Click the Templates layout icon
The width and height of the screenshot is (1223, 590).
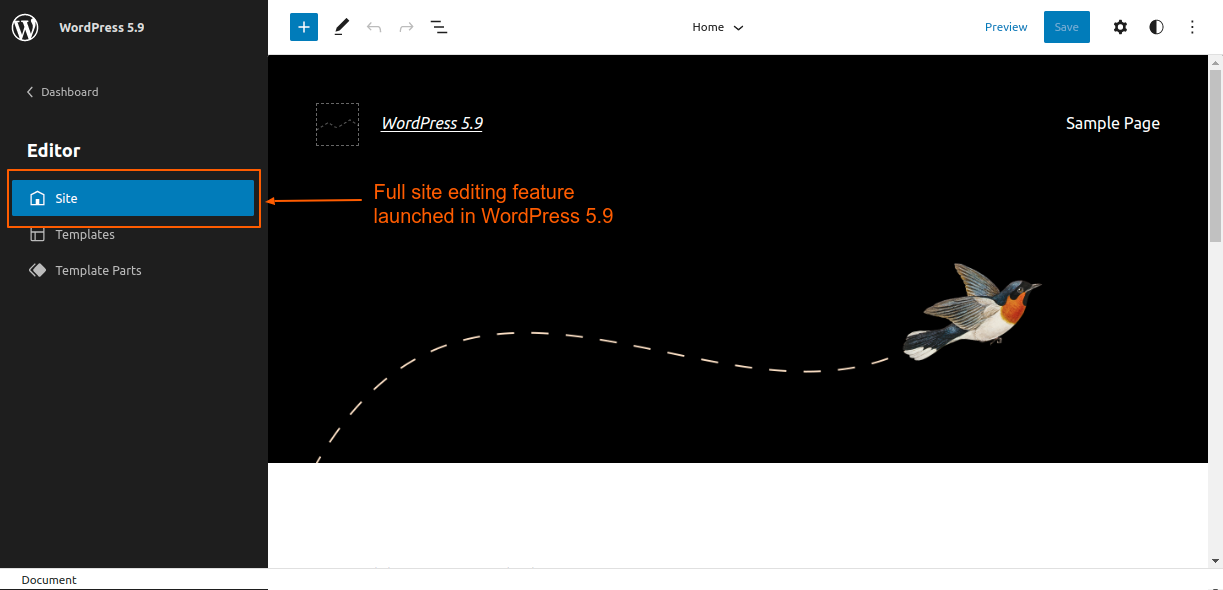(37, 234)
